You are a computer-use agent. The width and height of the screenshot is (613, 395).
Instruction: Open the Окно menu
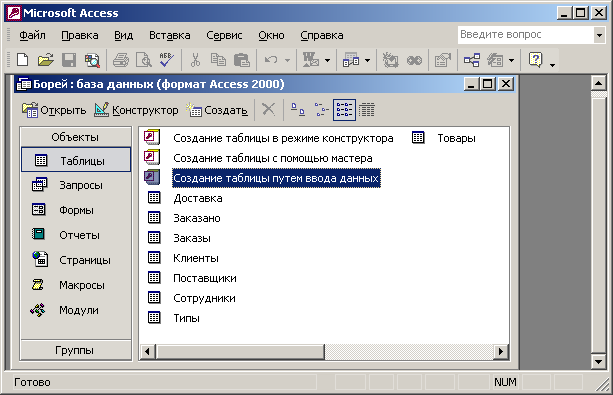tap(271, 35)
